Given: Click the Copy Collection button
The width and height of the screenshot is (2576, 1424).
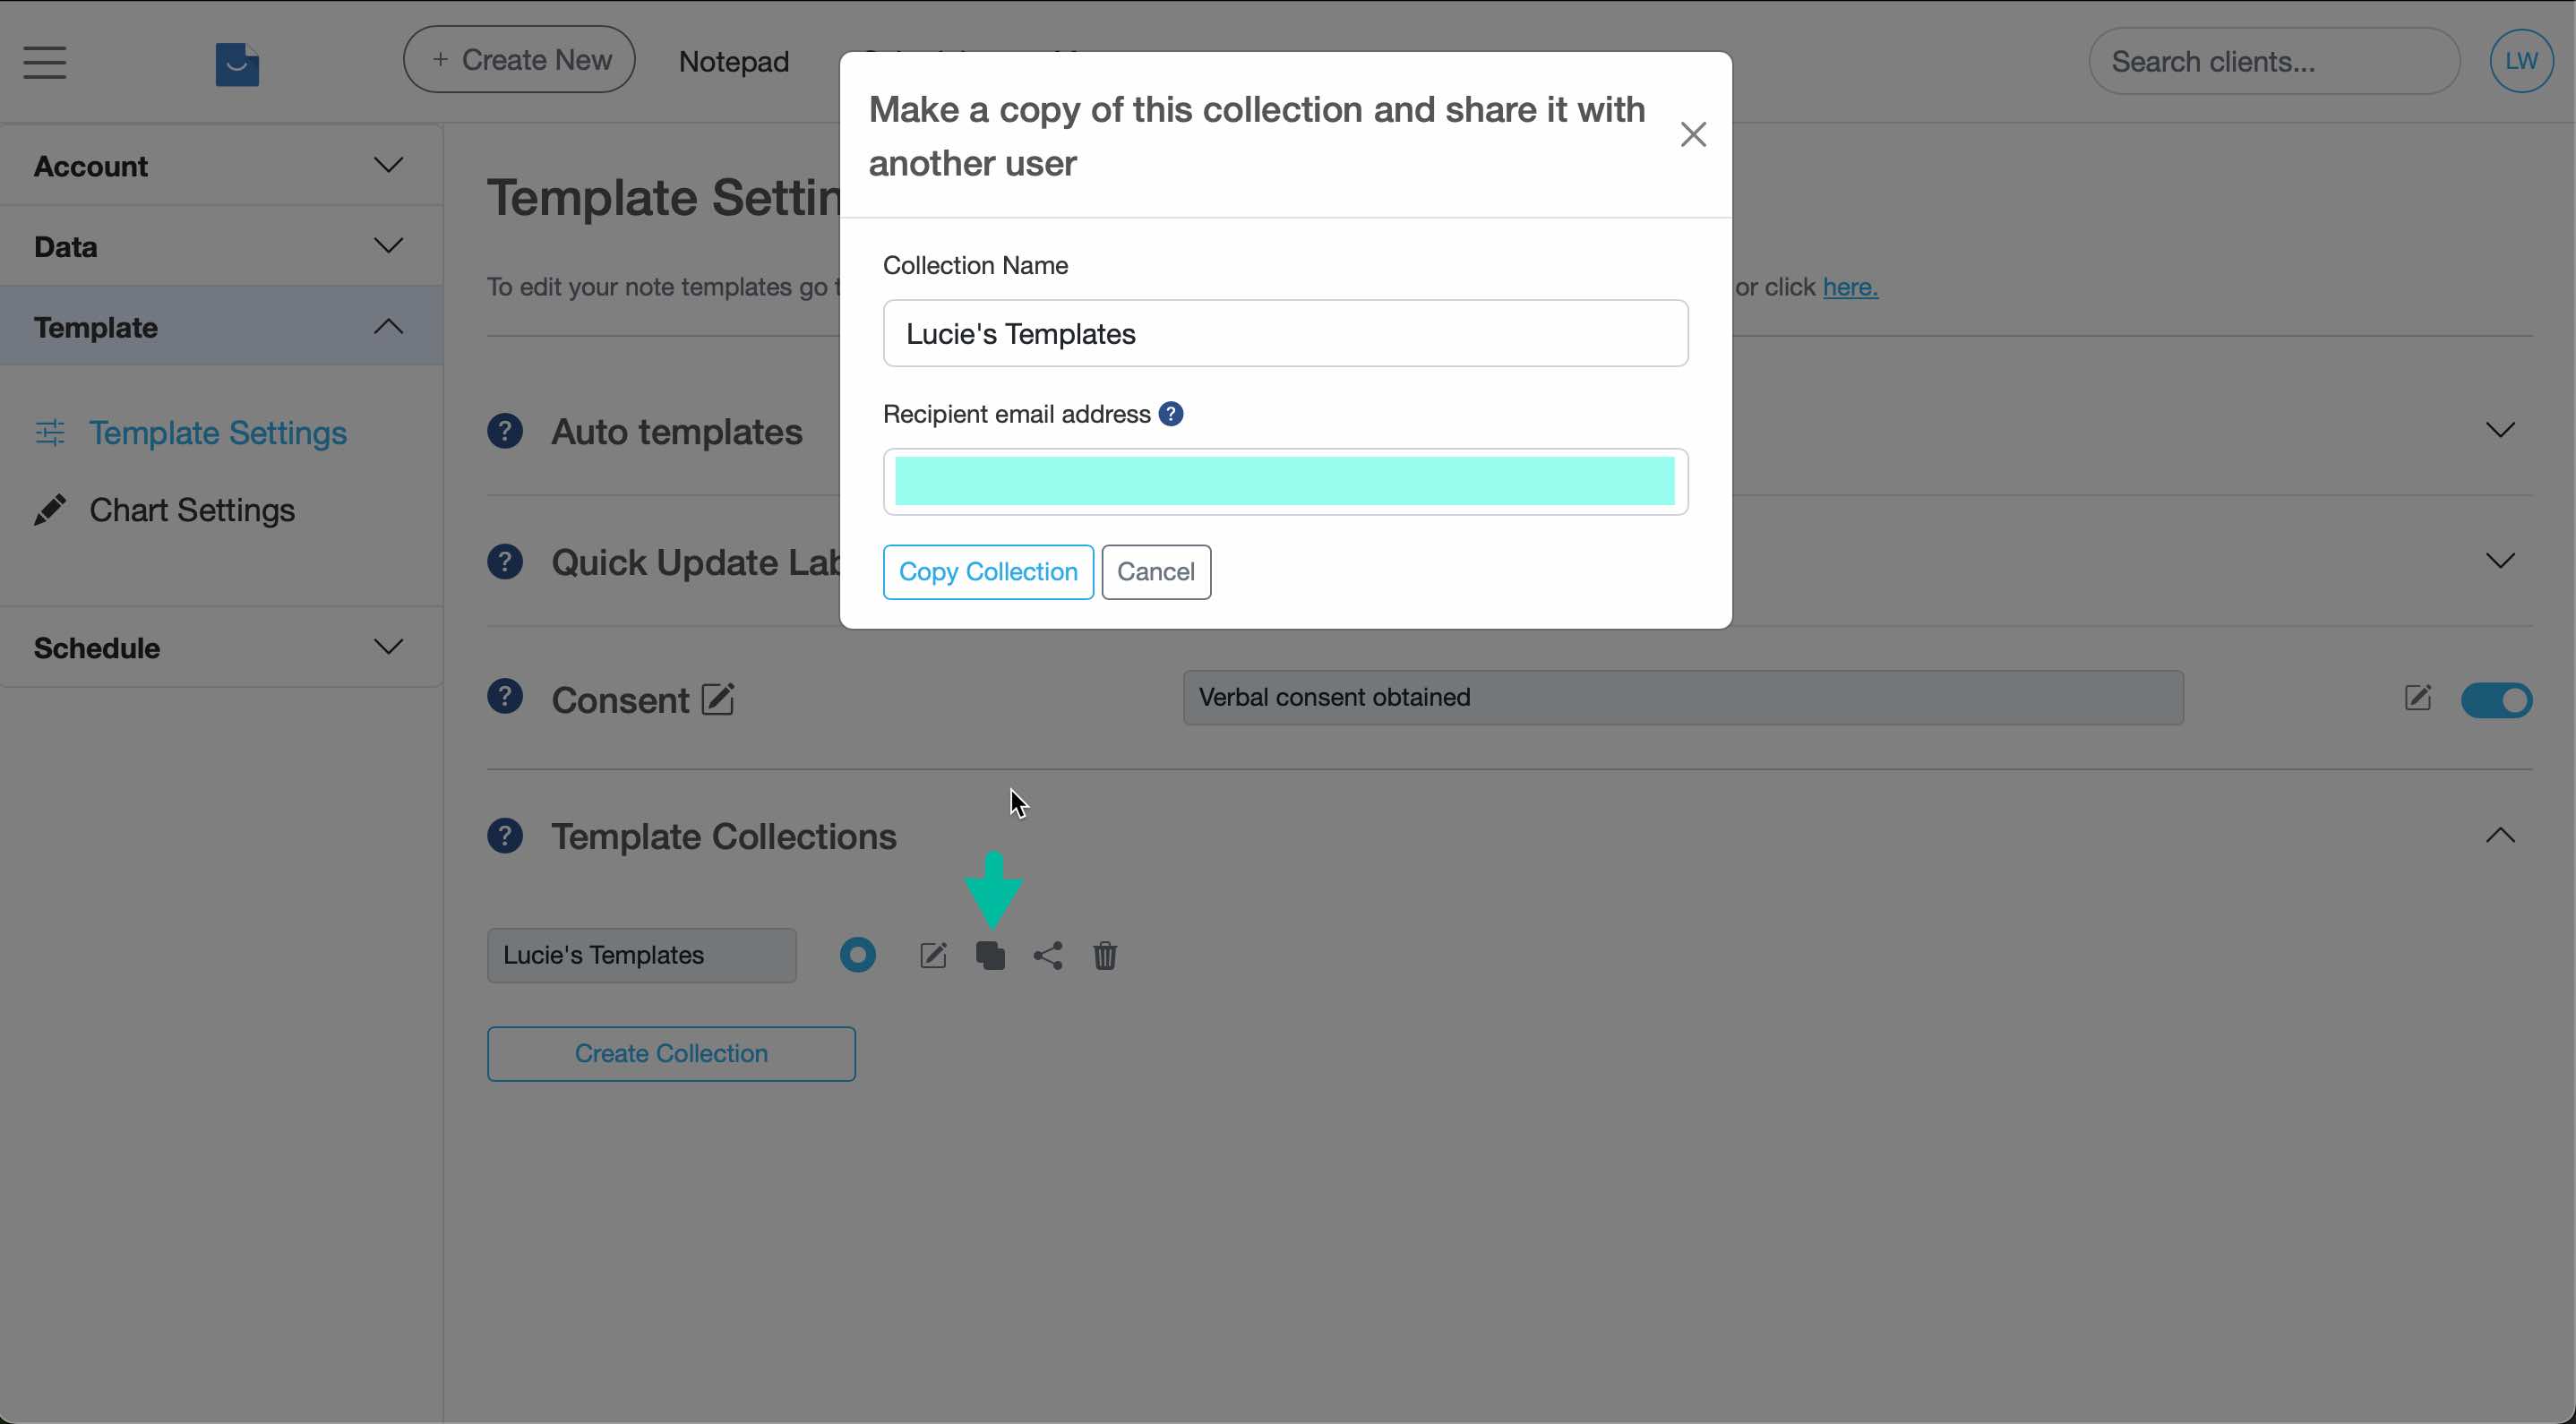Looking at the screenshot, I should click(987, 571).
